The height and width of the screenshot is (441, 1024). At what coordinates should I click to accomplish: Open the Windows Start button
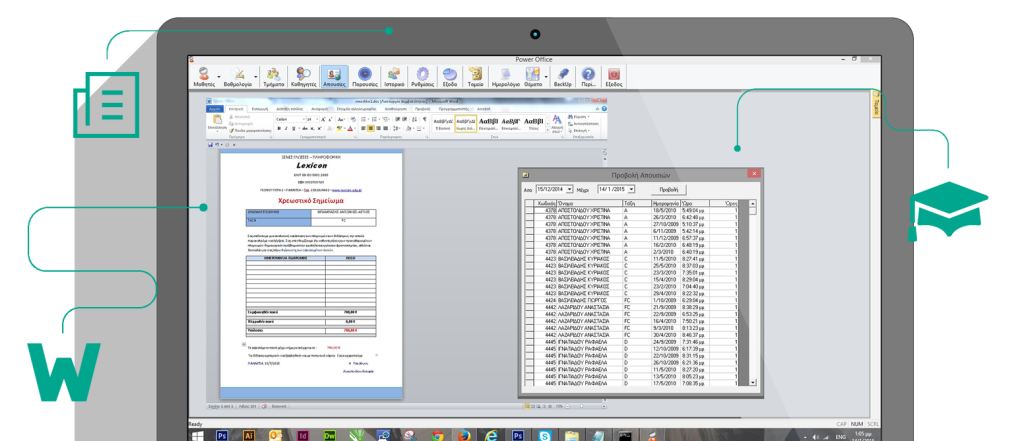[x=197, y=436]
